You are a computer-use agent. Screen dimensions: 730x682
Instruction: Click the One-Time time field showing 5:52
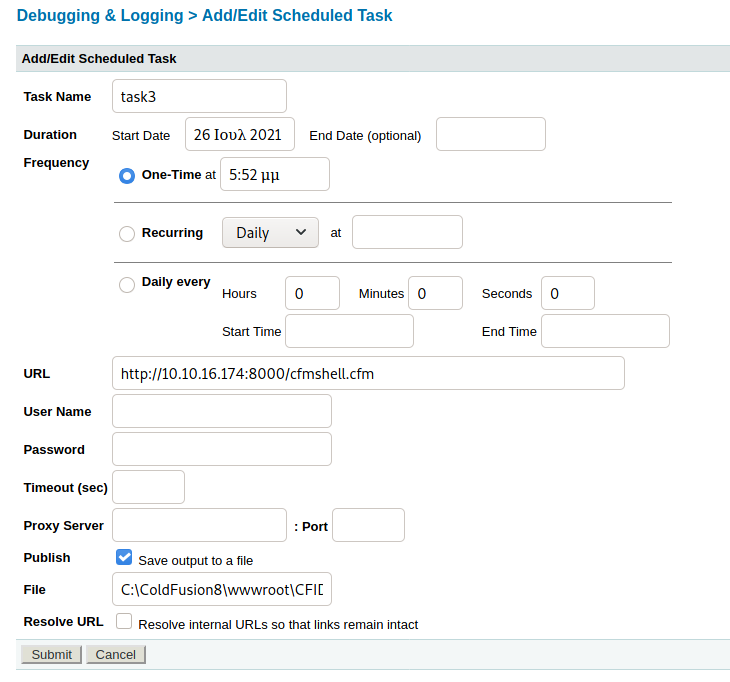tap(274, 174)
